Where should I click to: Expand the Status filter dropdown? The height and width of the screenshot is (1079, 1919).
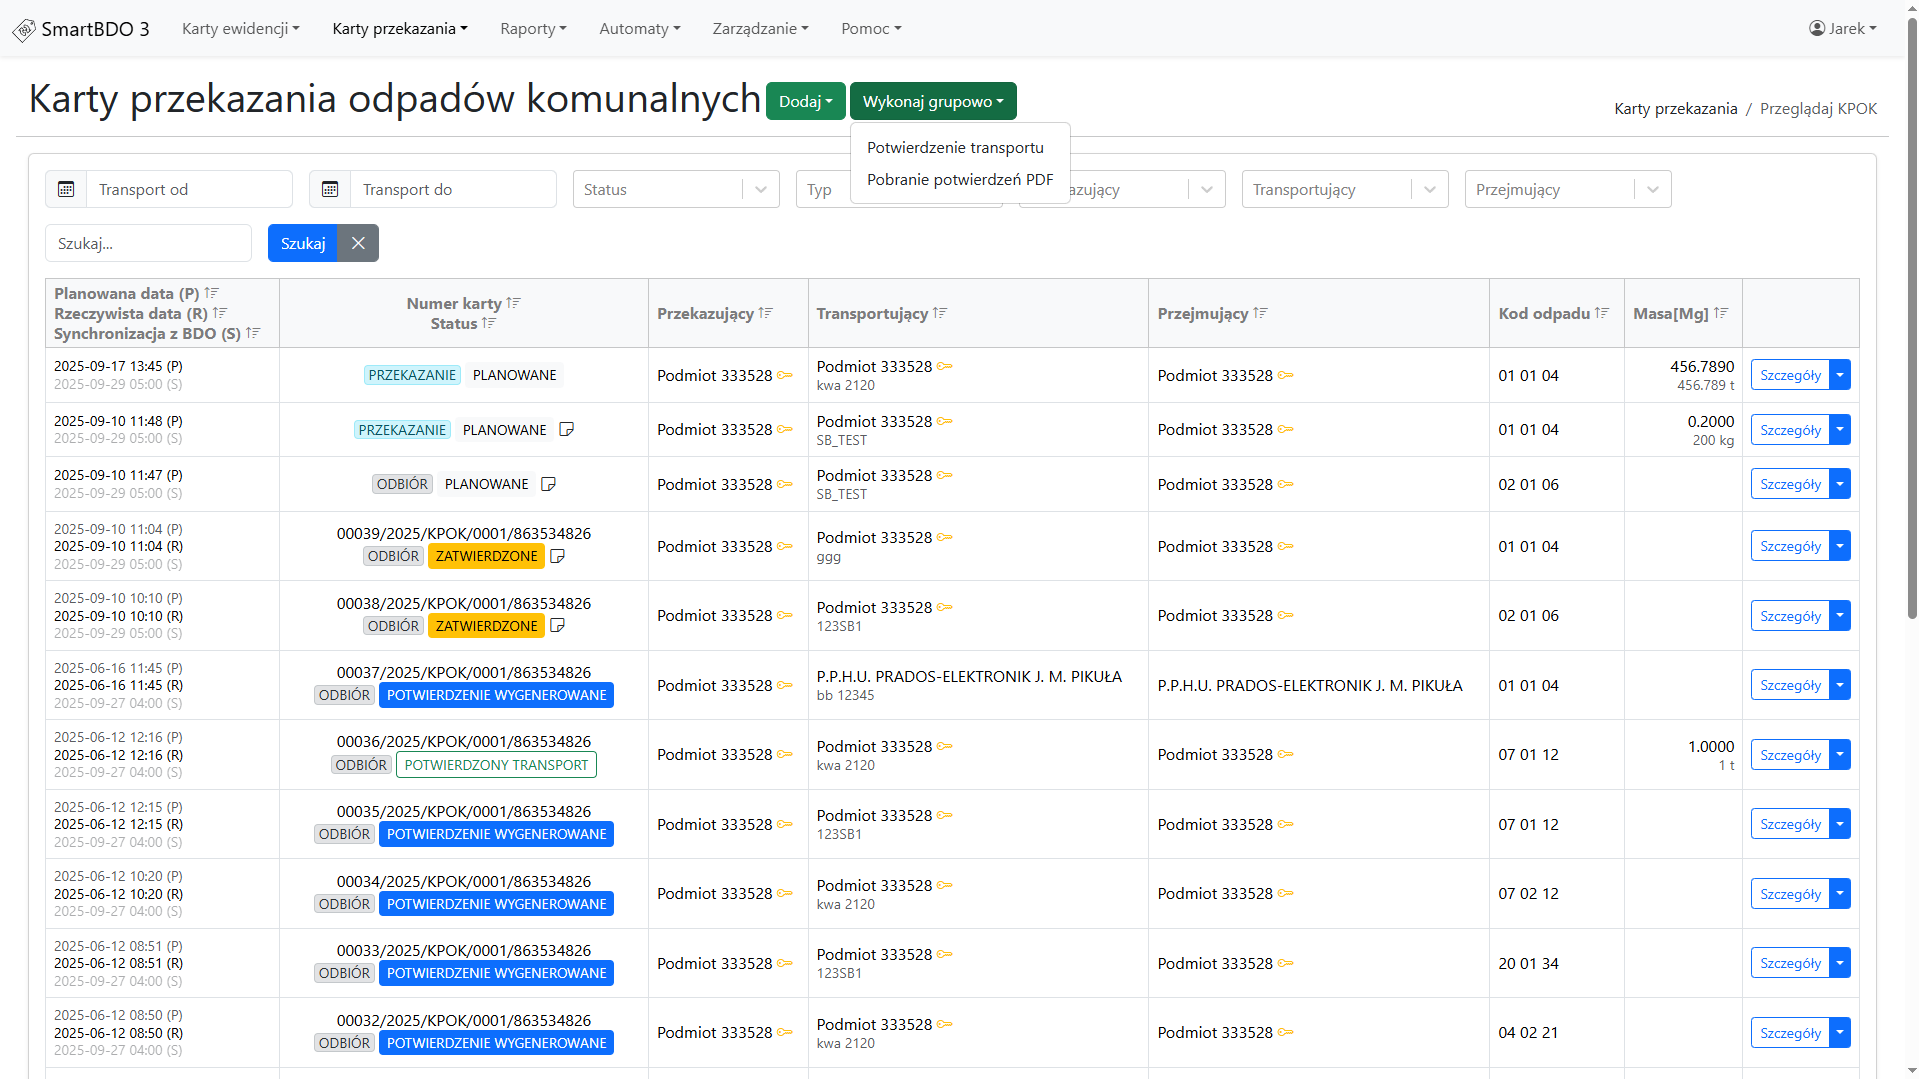[x=761, y=189]
